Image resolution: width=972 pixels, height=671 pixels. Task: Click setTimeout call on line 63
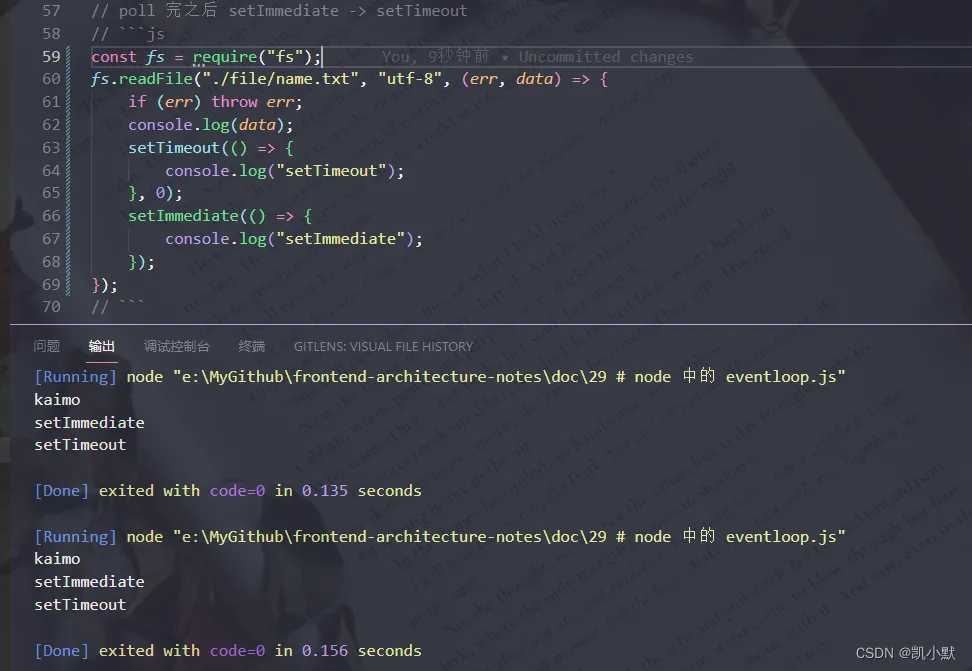[x=174, y=148]
